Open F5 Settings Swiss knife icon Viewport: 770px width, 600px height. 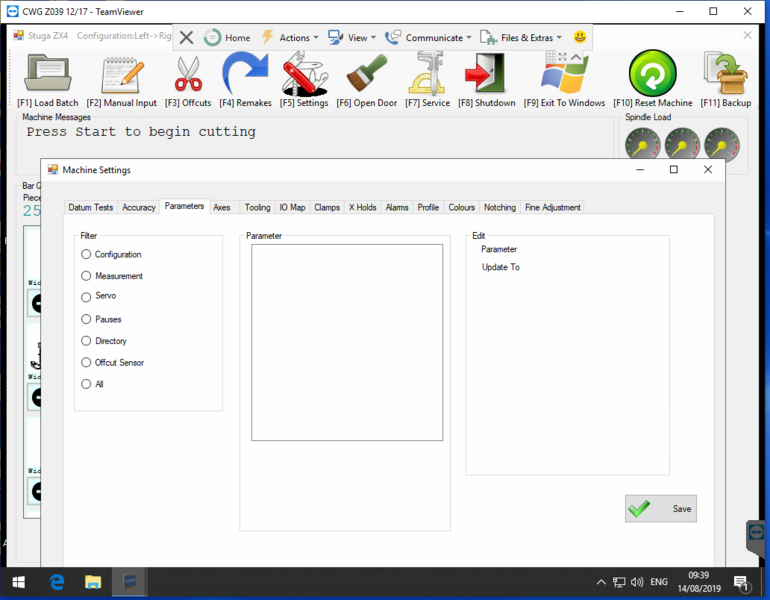(x=304, y=75)
